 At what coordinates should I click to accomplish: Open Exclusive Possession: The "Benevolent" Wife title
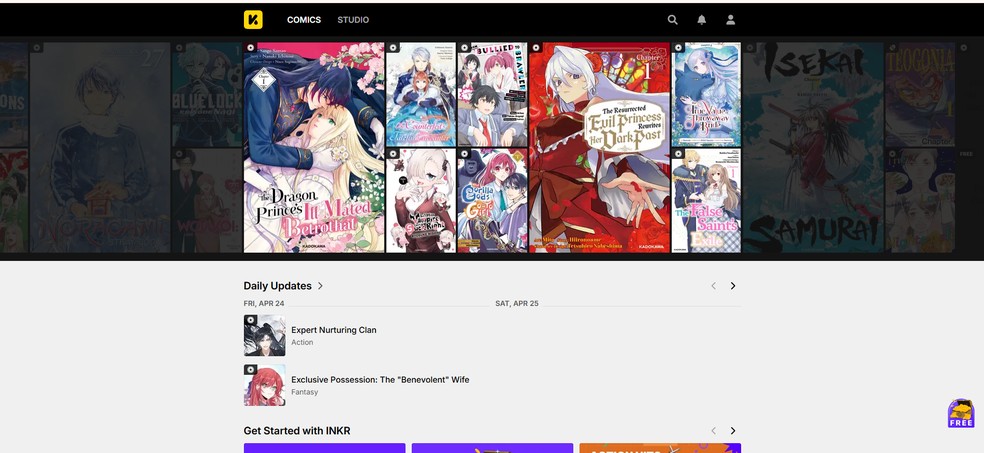click(x=380, y=380)
